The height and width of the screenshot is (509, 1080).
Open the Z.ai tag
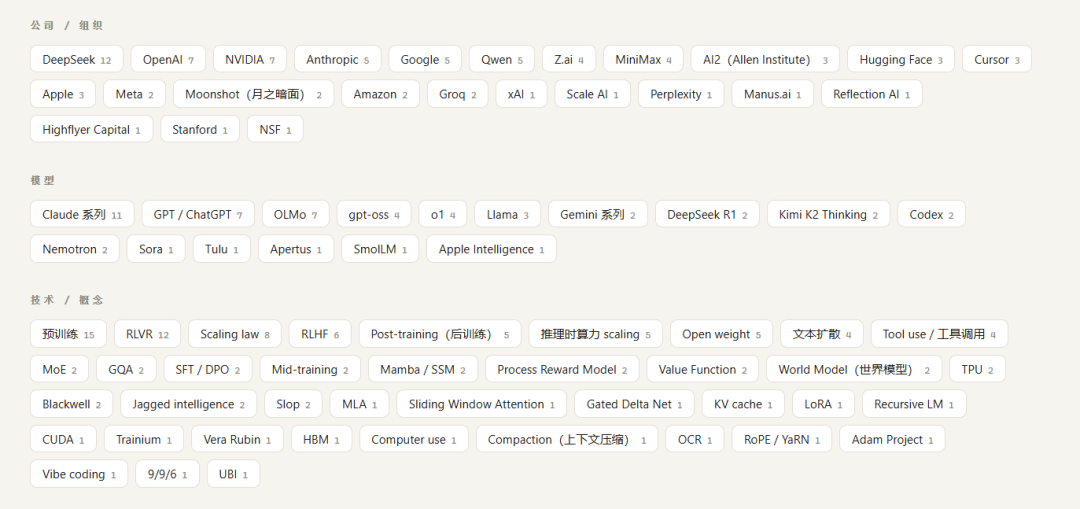click(x=569, y=59)
